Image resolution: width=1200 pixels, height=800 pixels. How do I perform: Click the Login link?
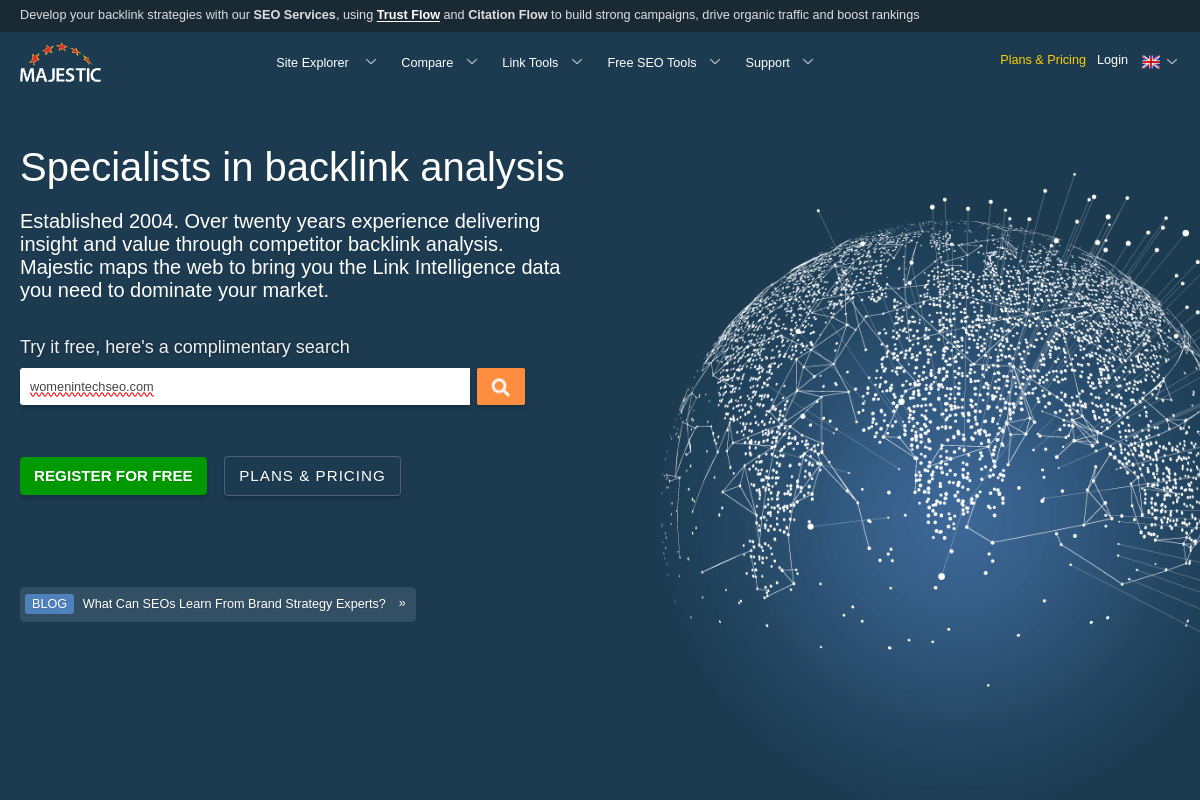[x=1112, y=60]
